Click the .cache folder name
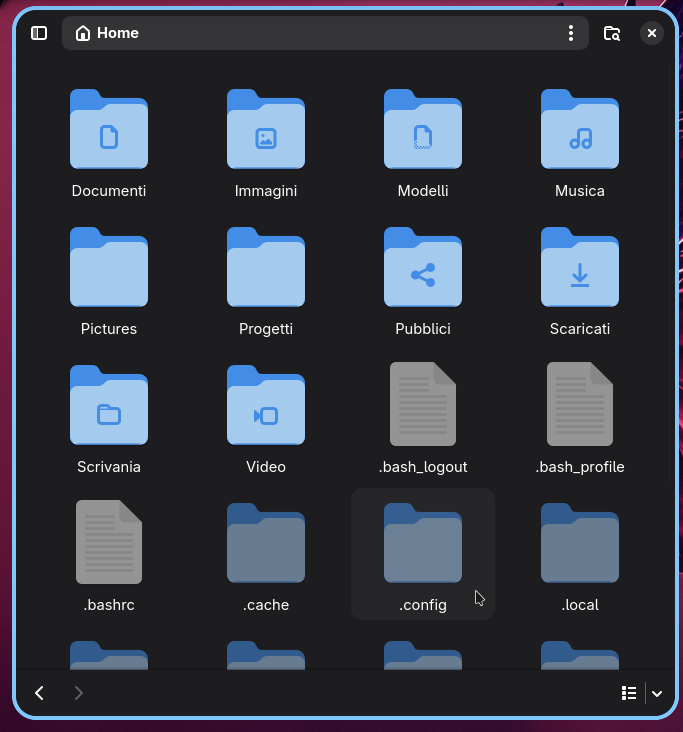683x732 pixels. point(266,605)
